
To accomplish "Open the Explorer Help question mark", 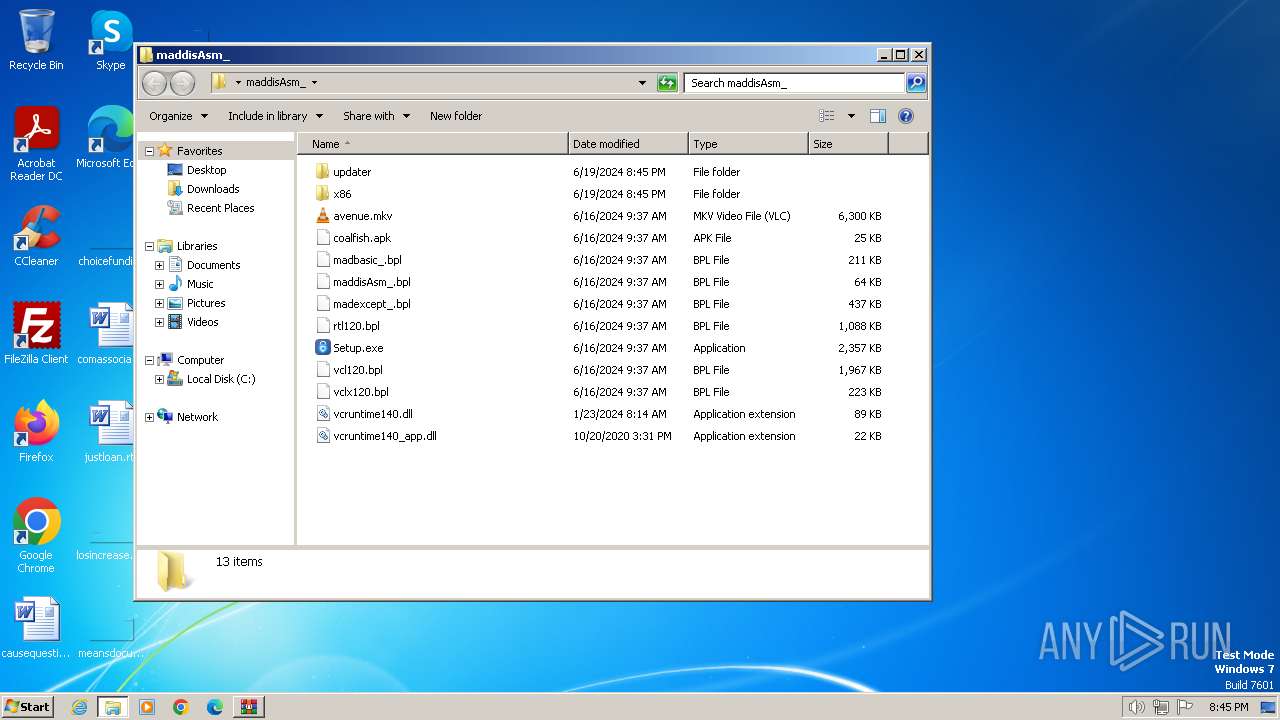I will pyautogui.click(x=906, y=116).
